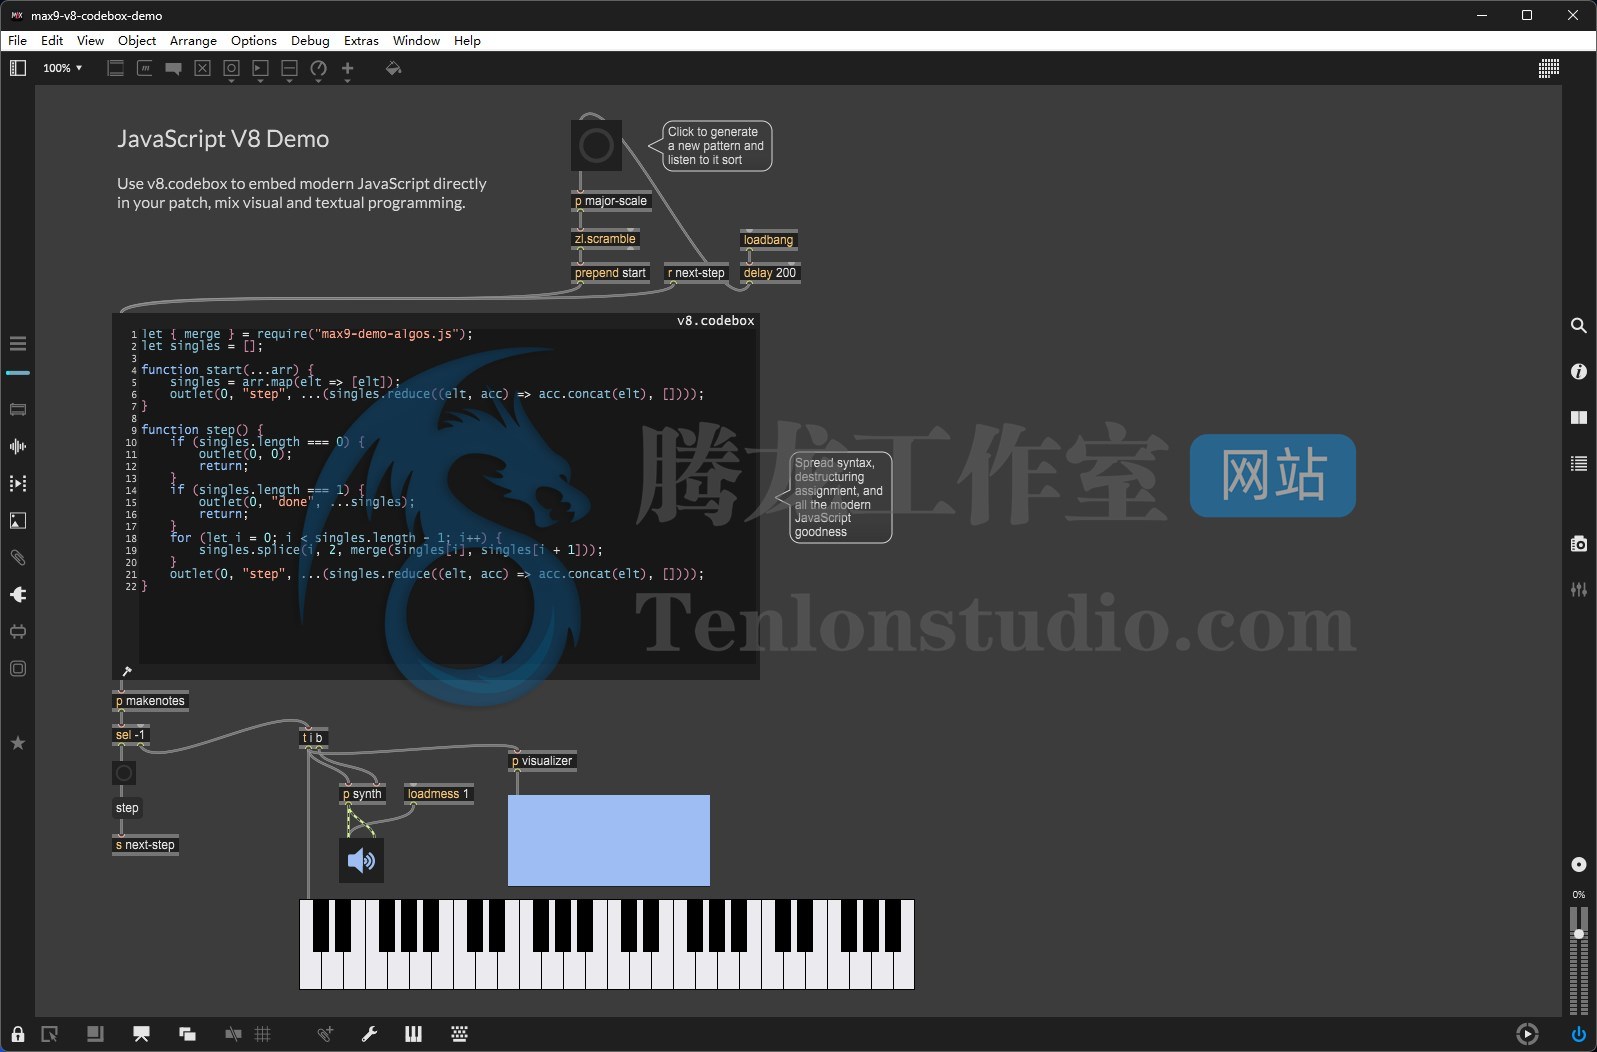
Task: Toggle the grid display in bottom toolbar
Action: tap(263, 1034)
